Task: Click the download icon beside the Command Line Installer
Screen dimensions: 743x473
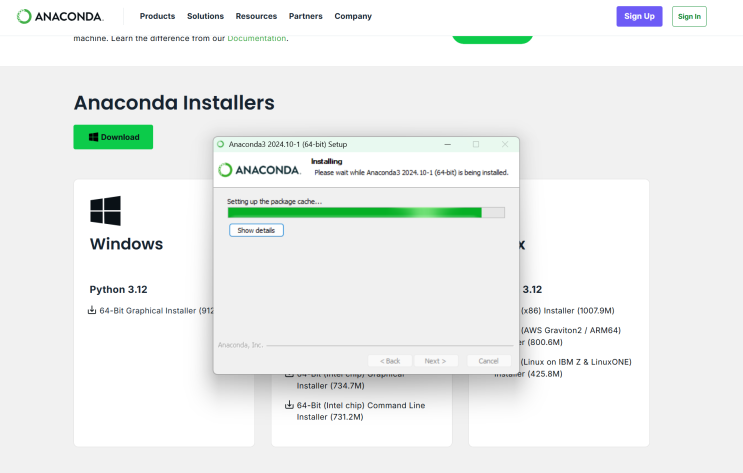Action: [289, 405]
